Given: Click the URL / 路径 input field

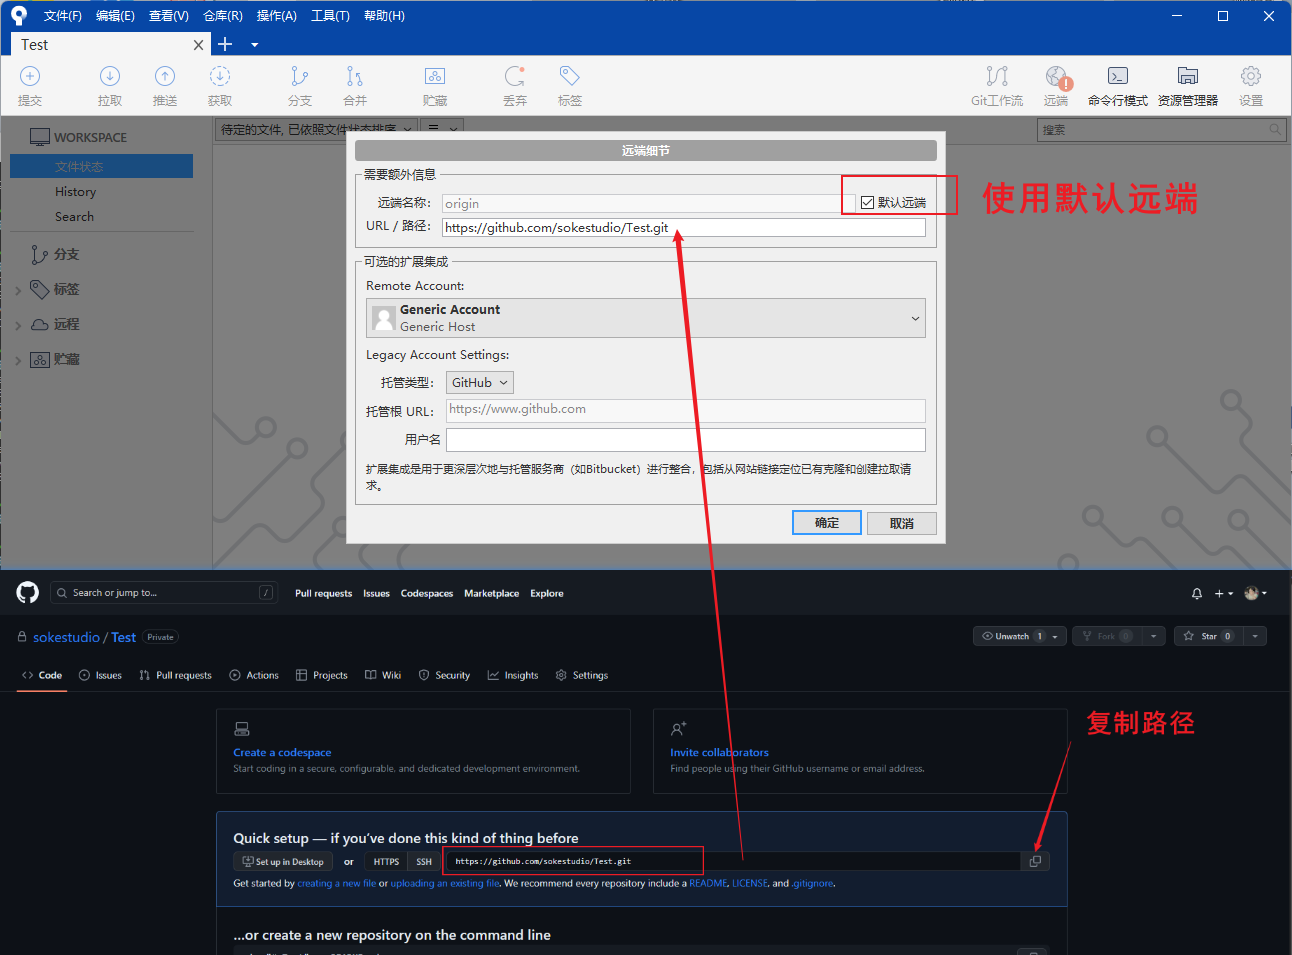Looking at the screenshot, I should (x=684, y=226).
